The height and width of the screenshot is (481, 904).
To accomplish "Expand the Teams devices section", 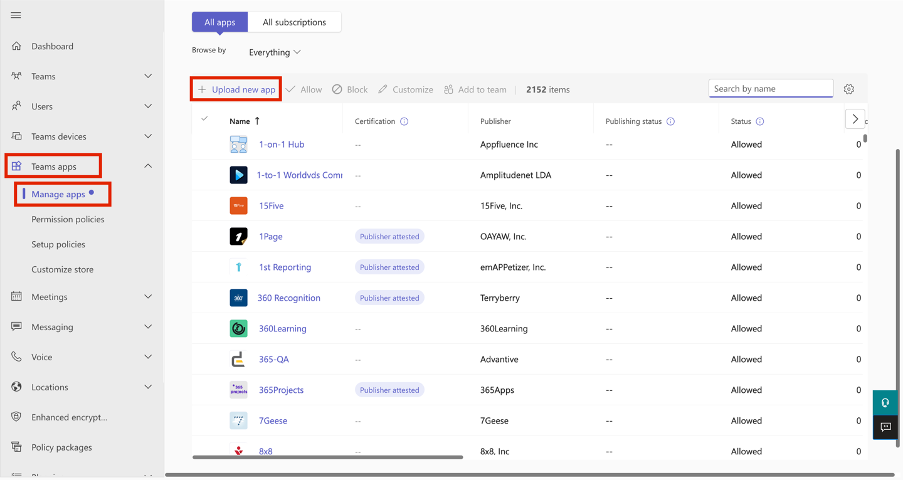I will [148, 136].
